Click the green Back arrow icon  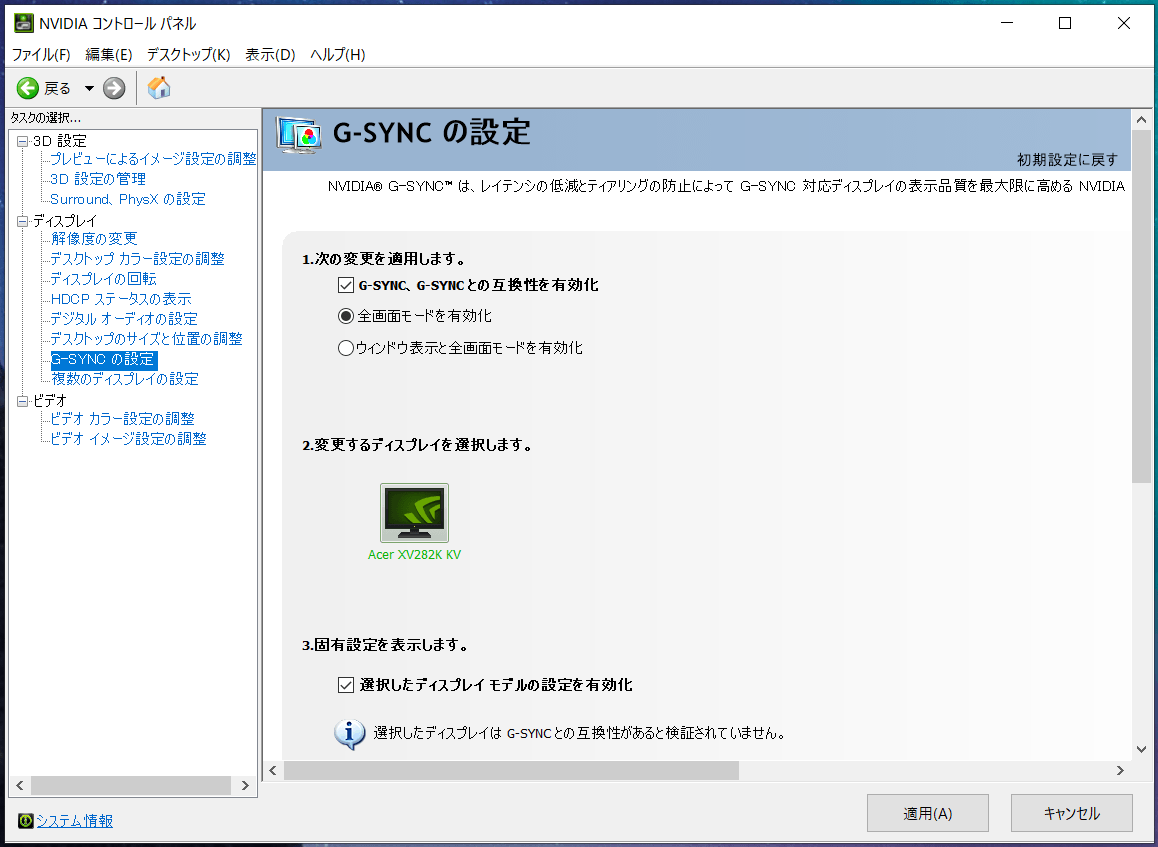[x=28, y=89]
